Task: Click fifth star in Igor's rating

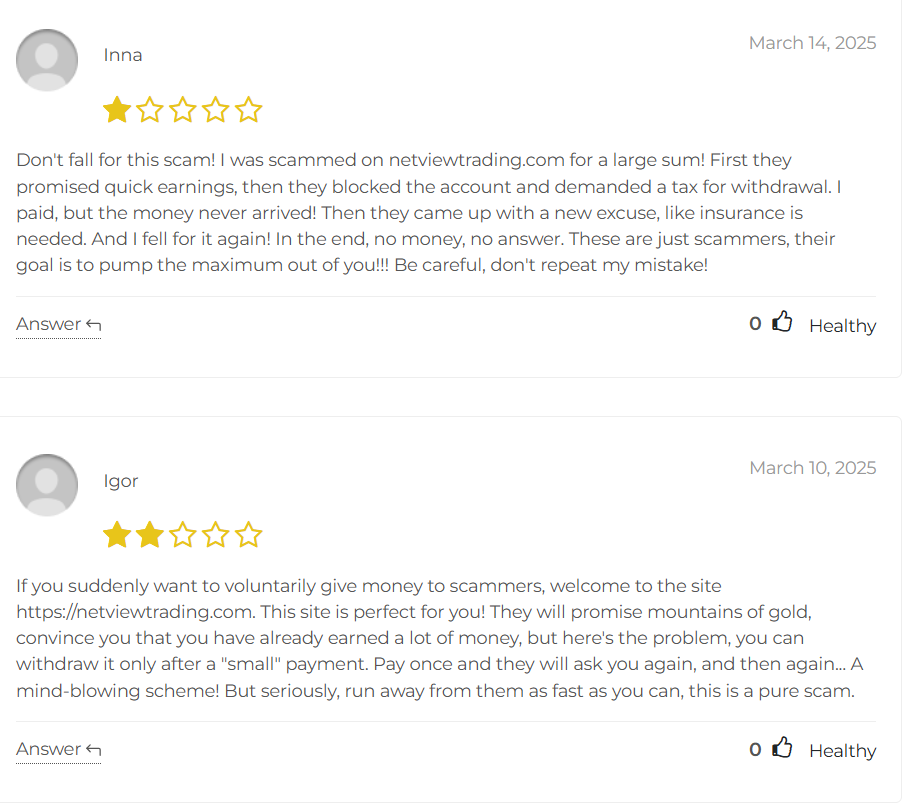Action: coord(249,535)
